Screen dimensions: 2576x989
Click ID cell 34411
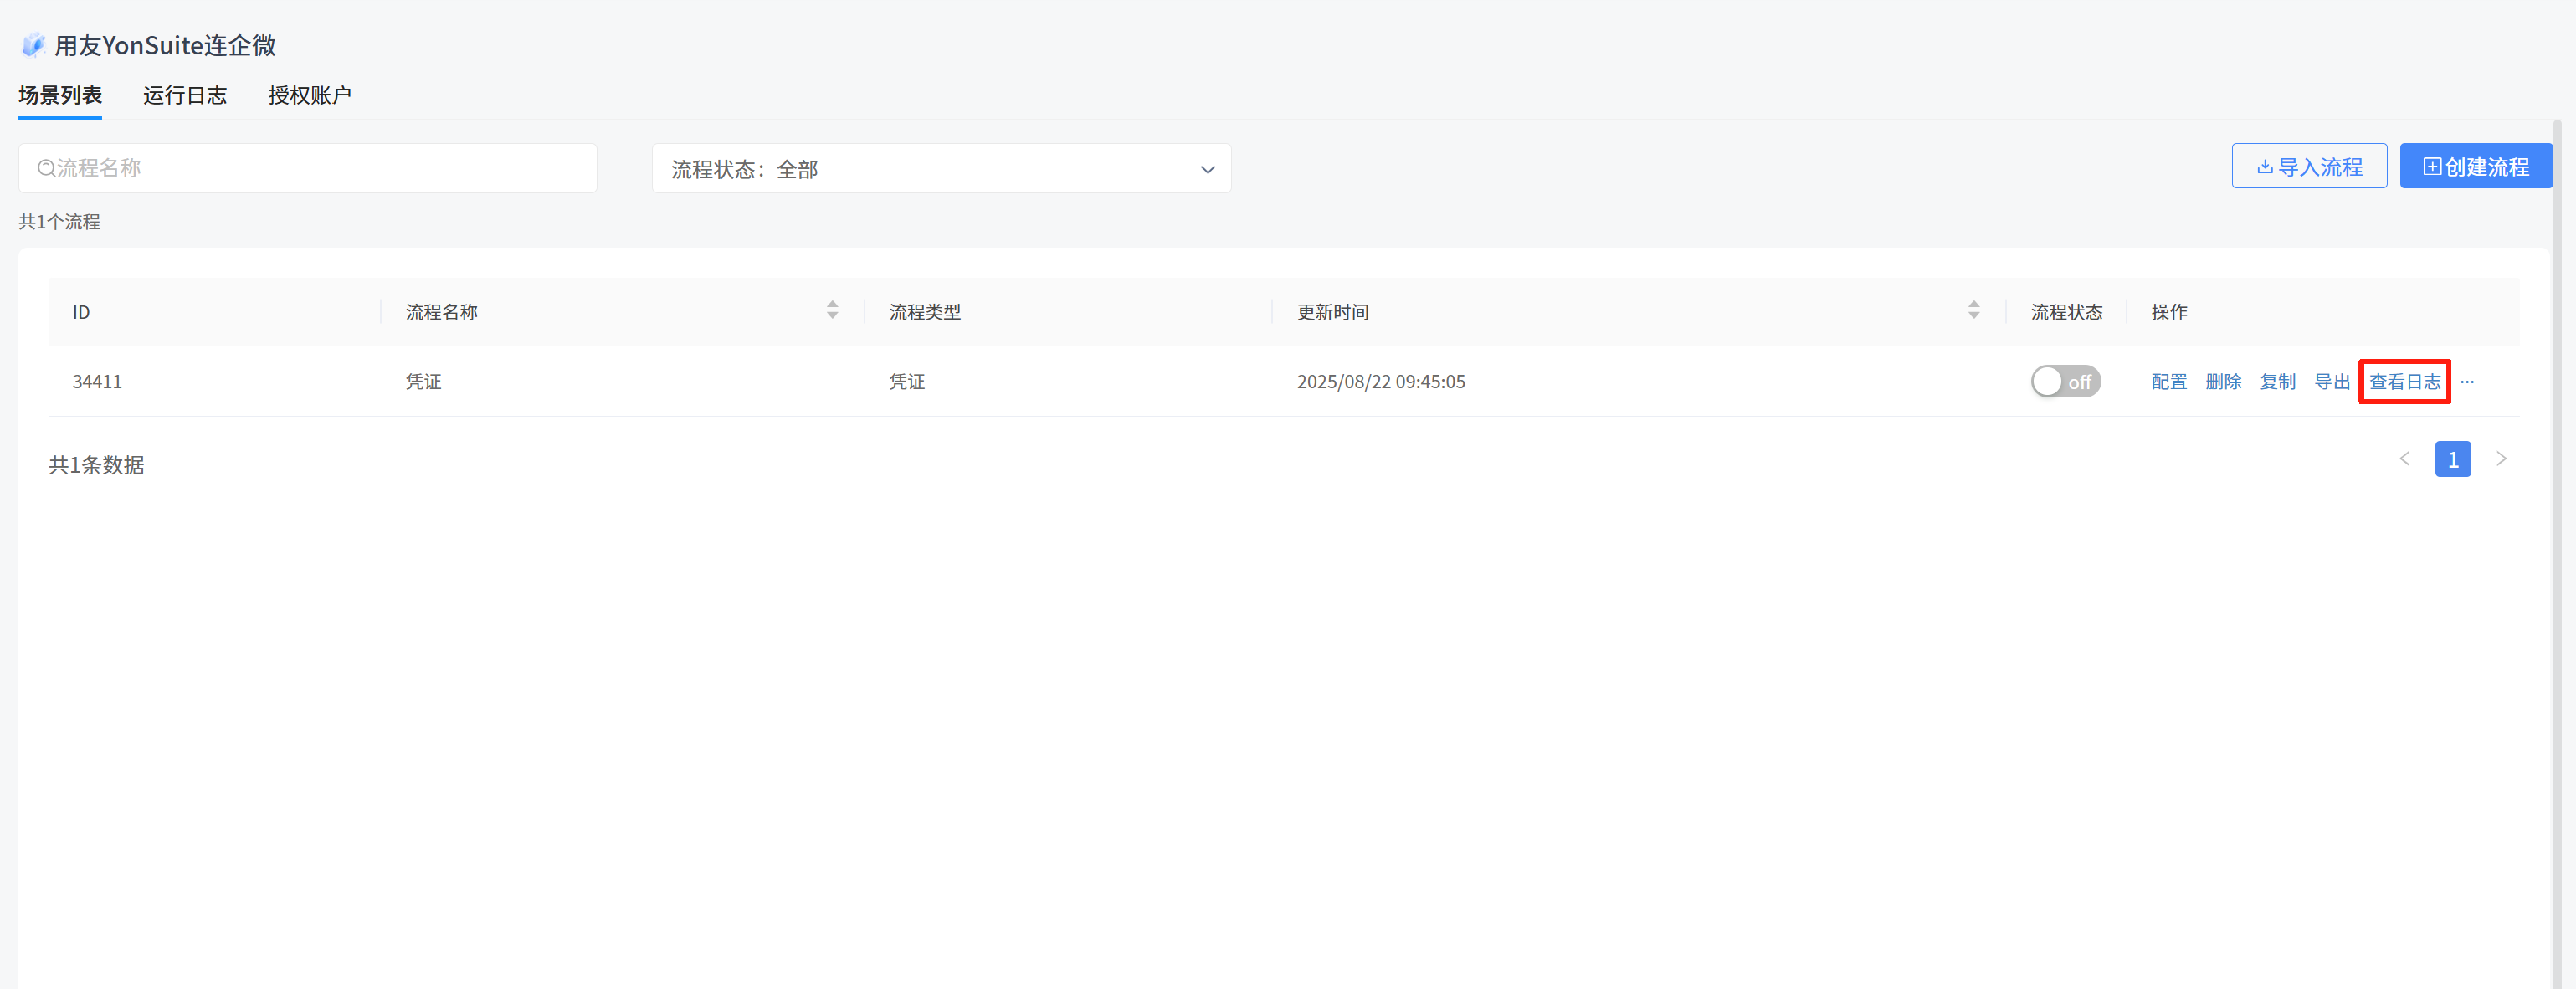[97, 382]
